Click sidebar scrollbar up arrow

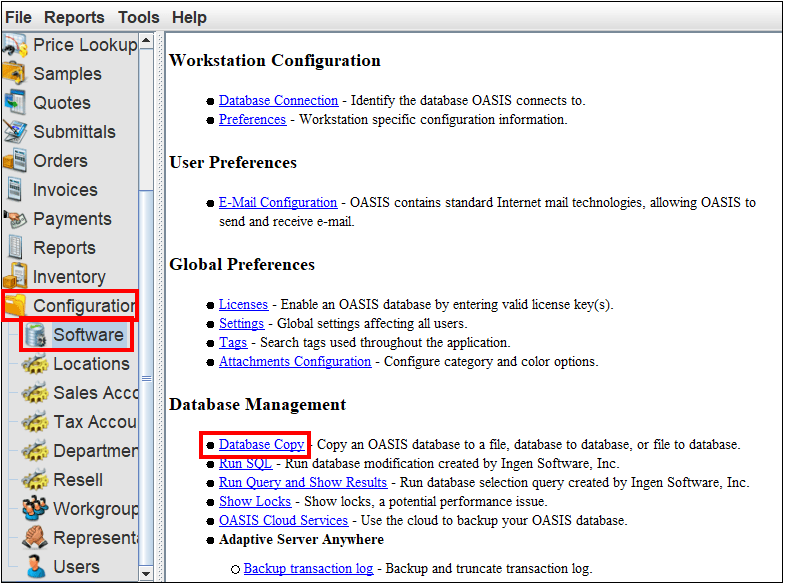(x=146, y=41)
